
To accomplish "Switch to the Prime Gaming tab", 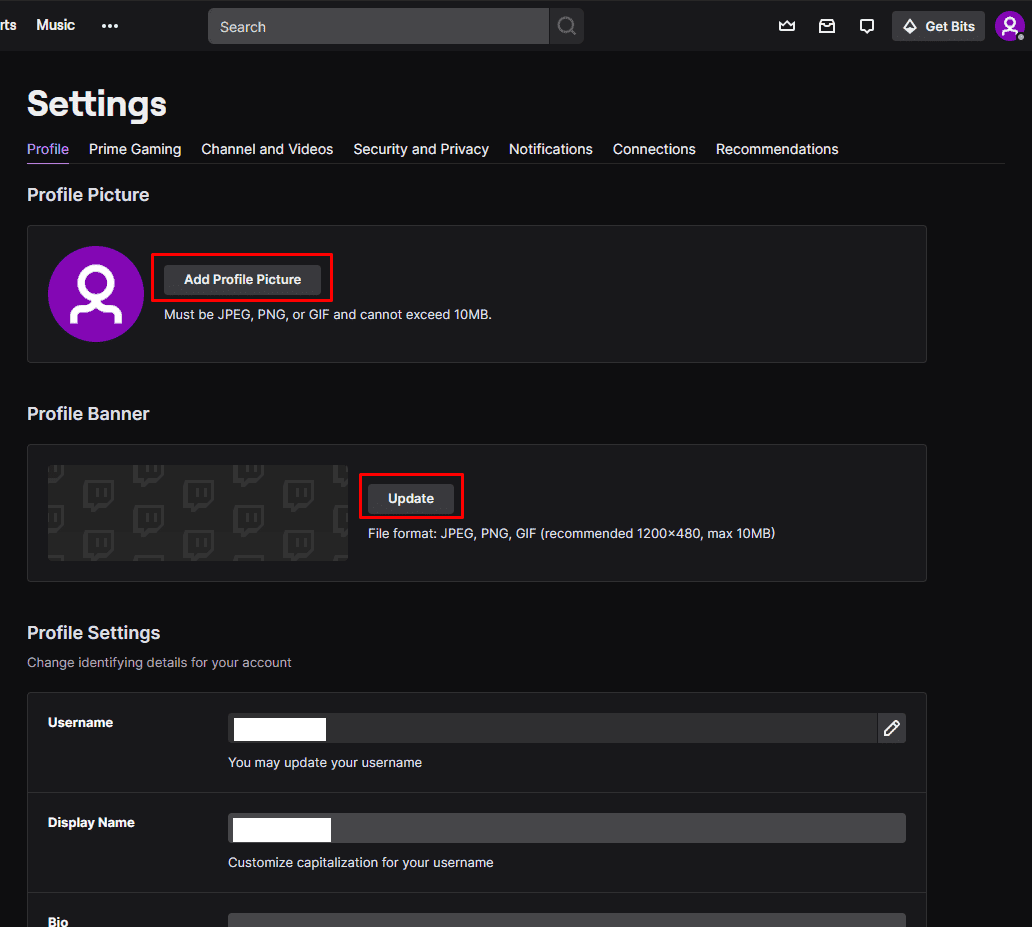I will pos(135,149).
